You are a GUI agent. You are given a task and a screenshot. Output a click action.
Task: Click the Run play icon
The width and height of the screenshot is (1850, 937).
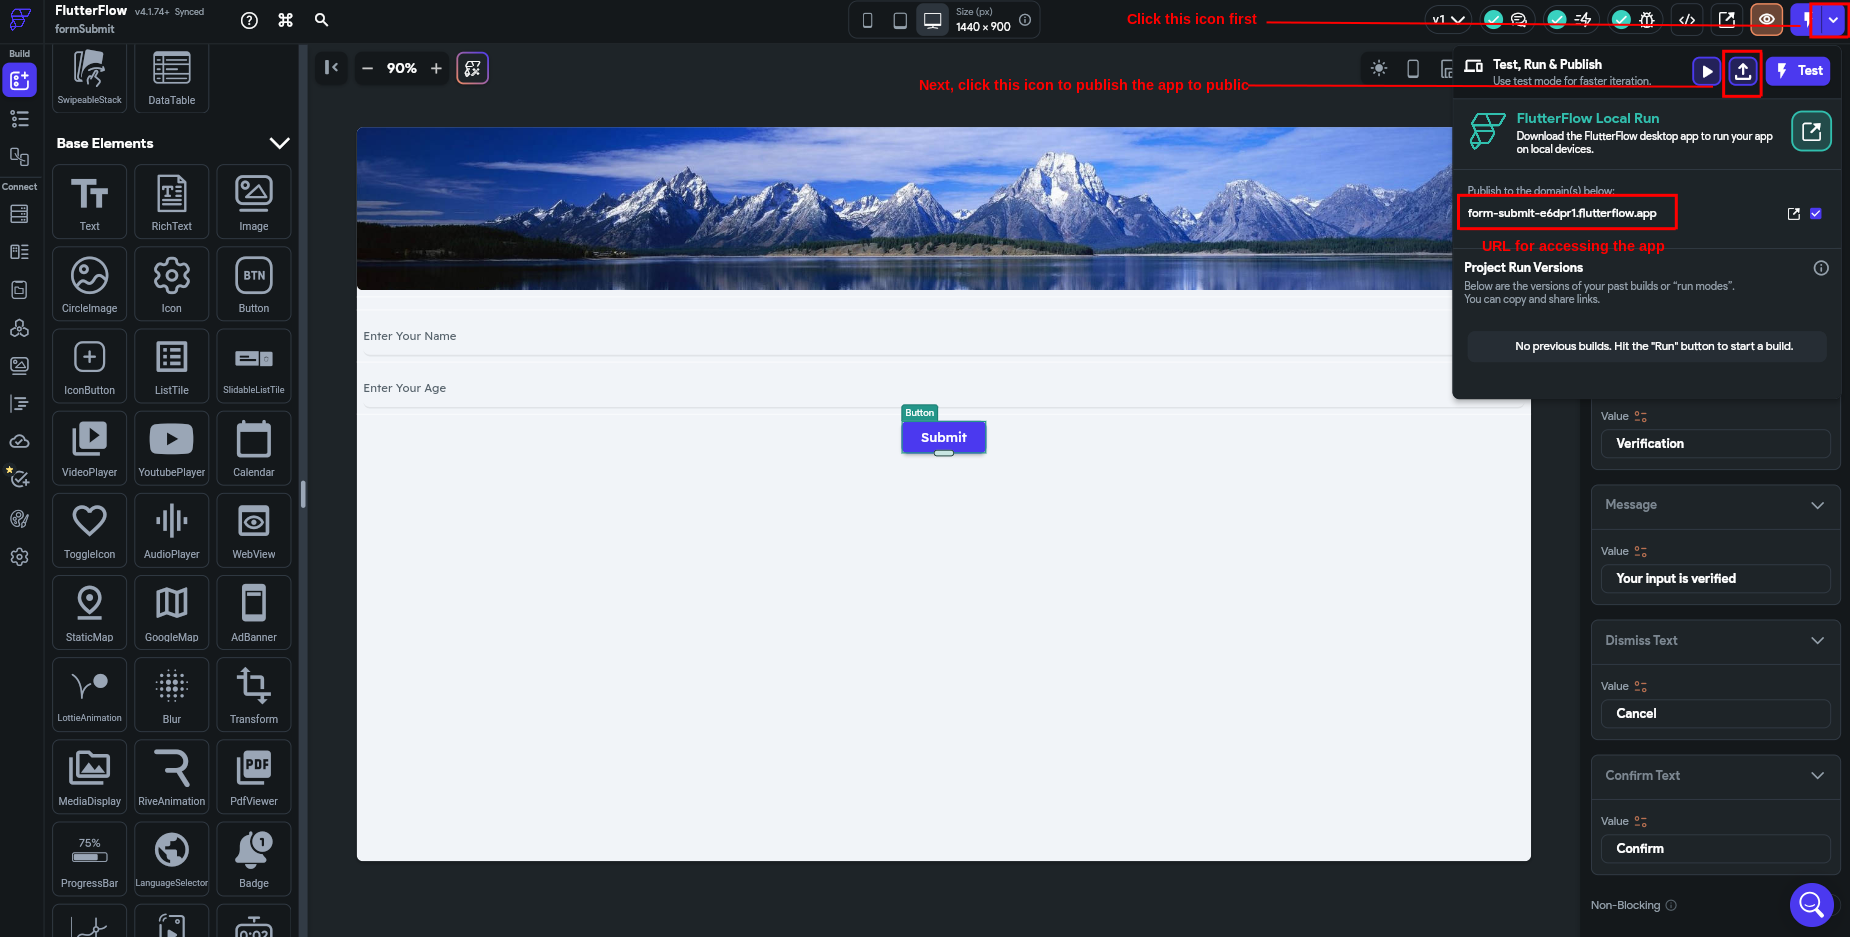pyautogui.click(x=1706, y=71)
